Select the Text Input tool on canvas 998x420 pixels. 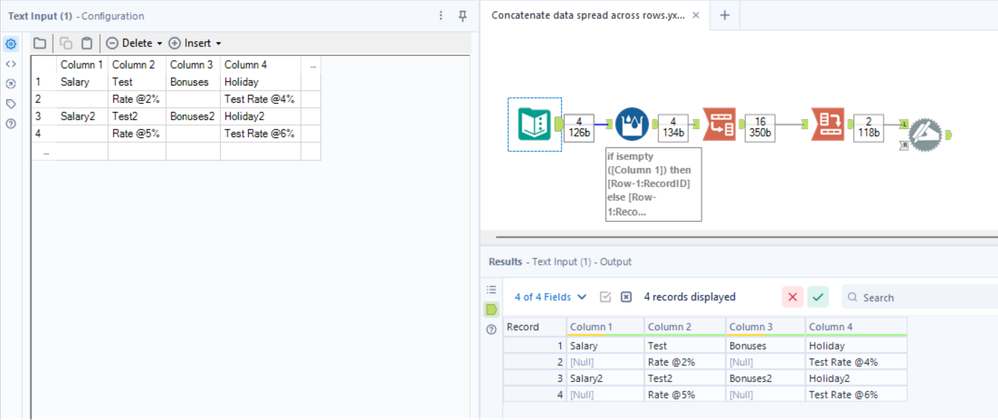click(534, 124)
